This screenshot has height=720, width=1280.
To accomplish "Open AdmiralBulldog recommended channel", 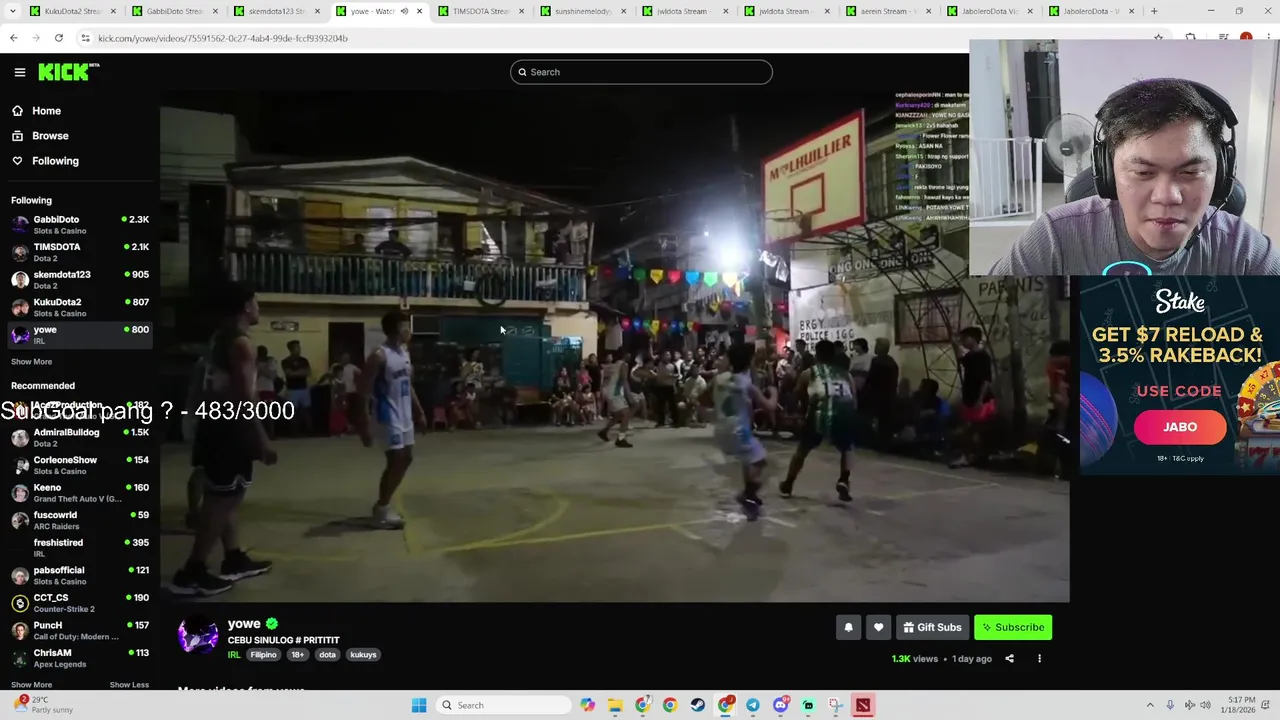I will coord(80,437).
